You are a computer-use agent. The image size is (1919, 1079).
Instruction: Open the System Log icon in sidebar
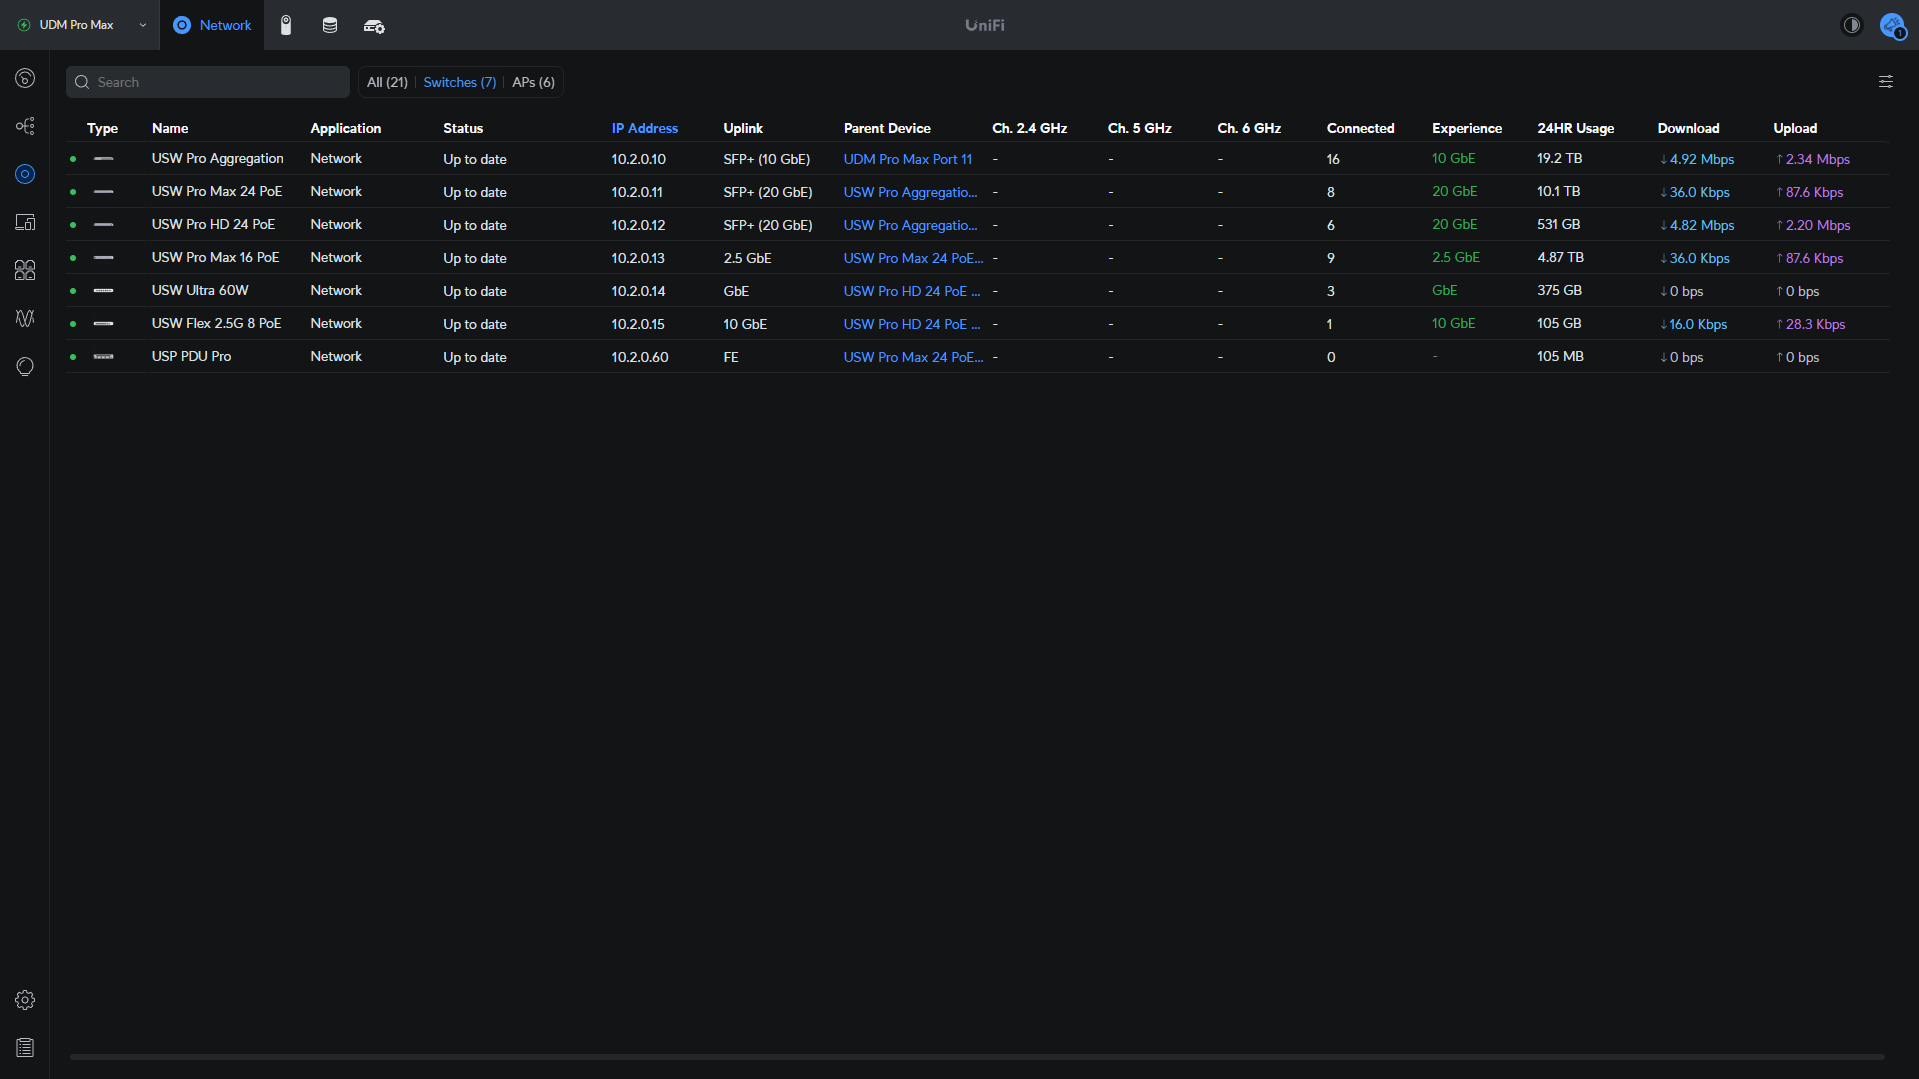coord(25,1048)
